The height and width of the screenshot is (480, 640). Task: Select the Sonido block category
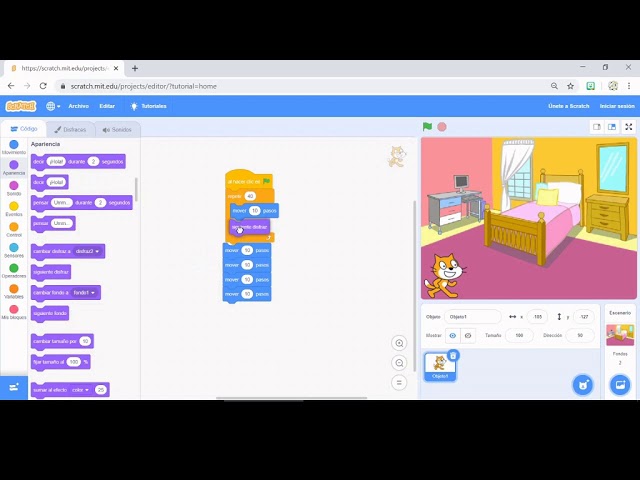[14, 189]
